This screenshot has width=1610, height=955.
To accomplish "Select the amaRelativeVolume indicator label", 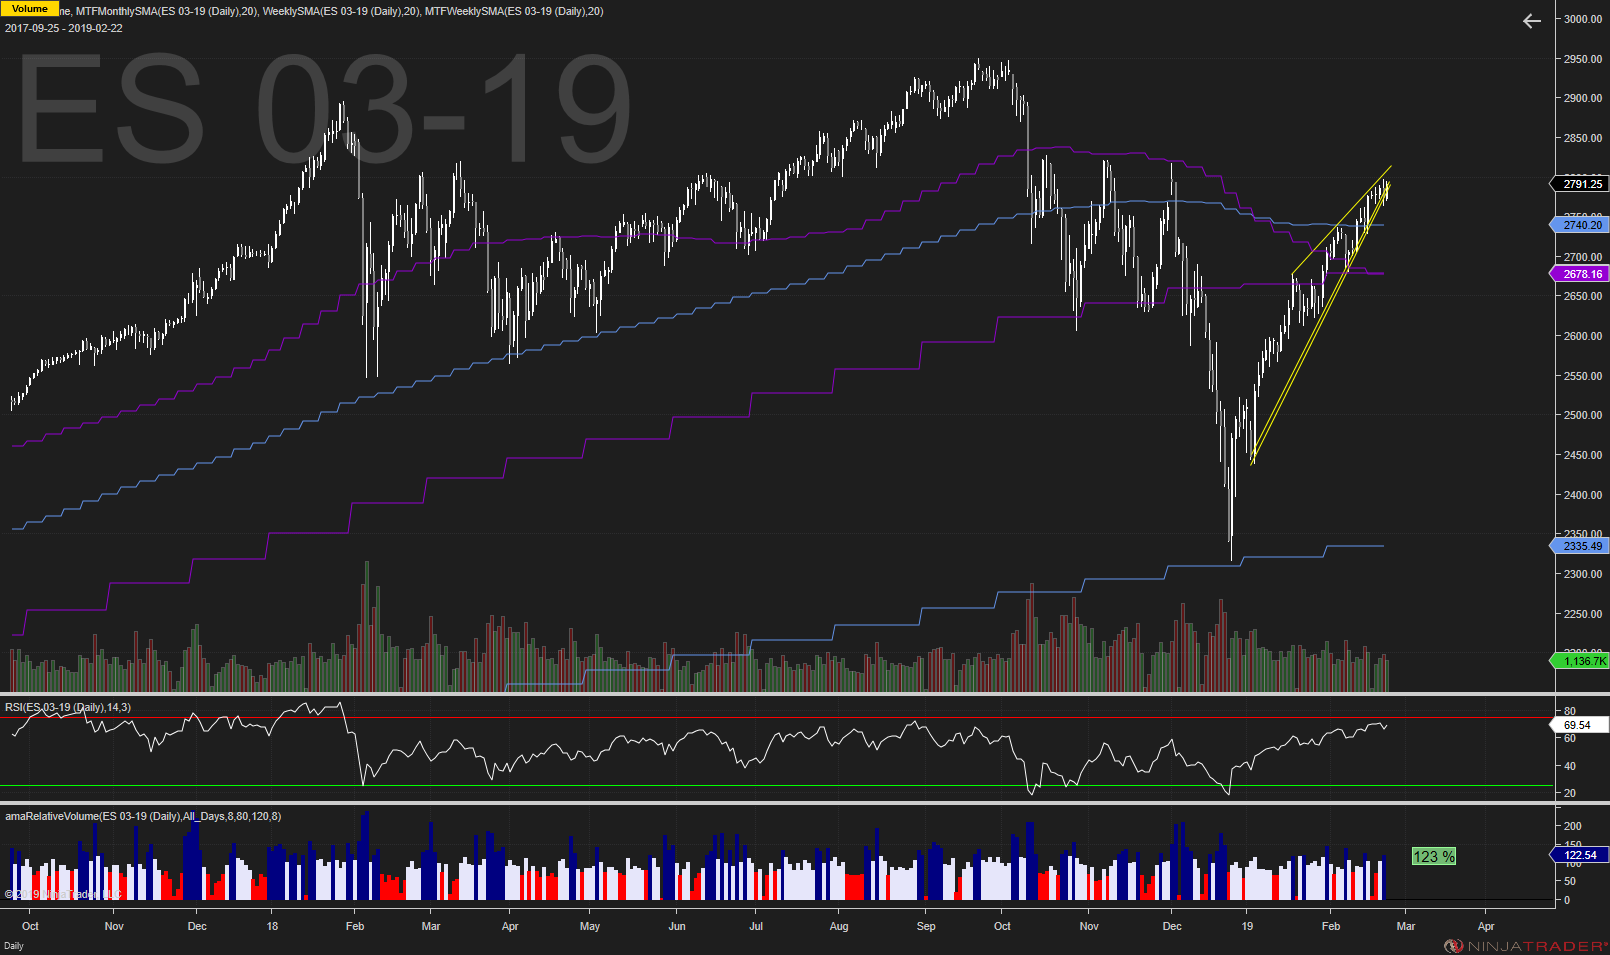I will coord(143,816).
